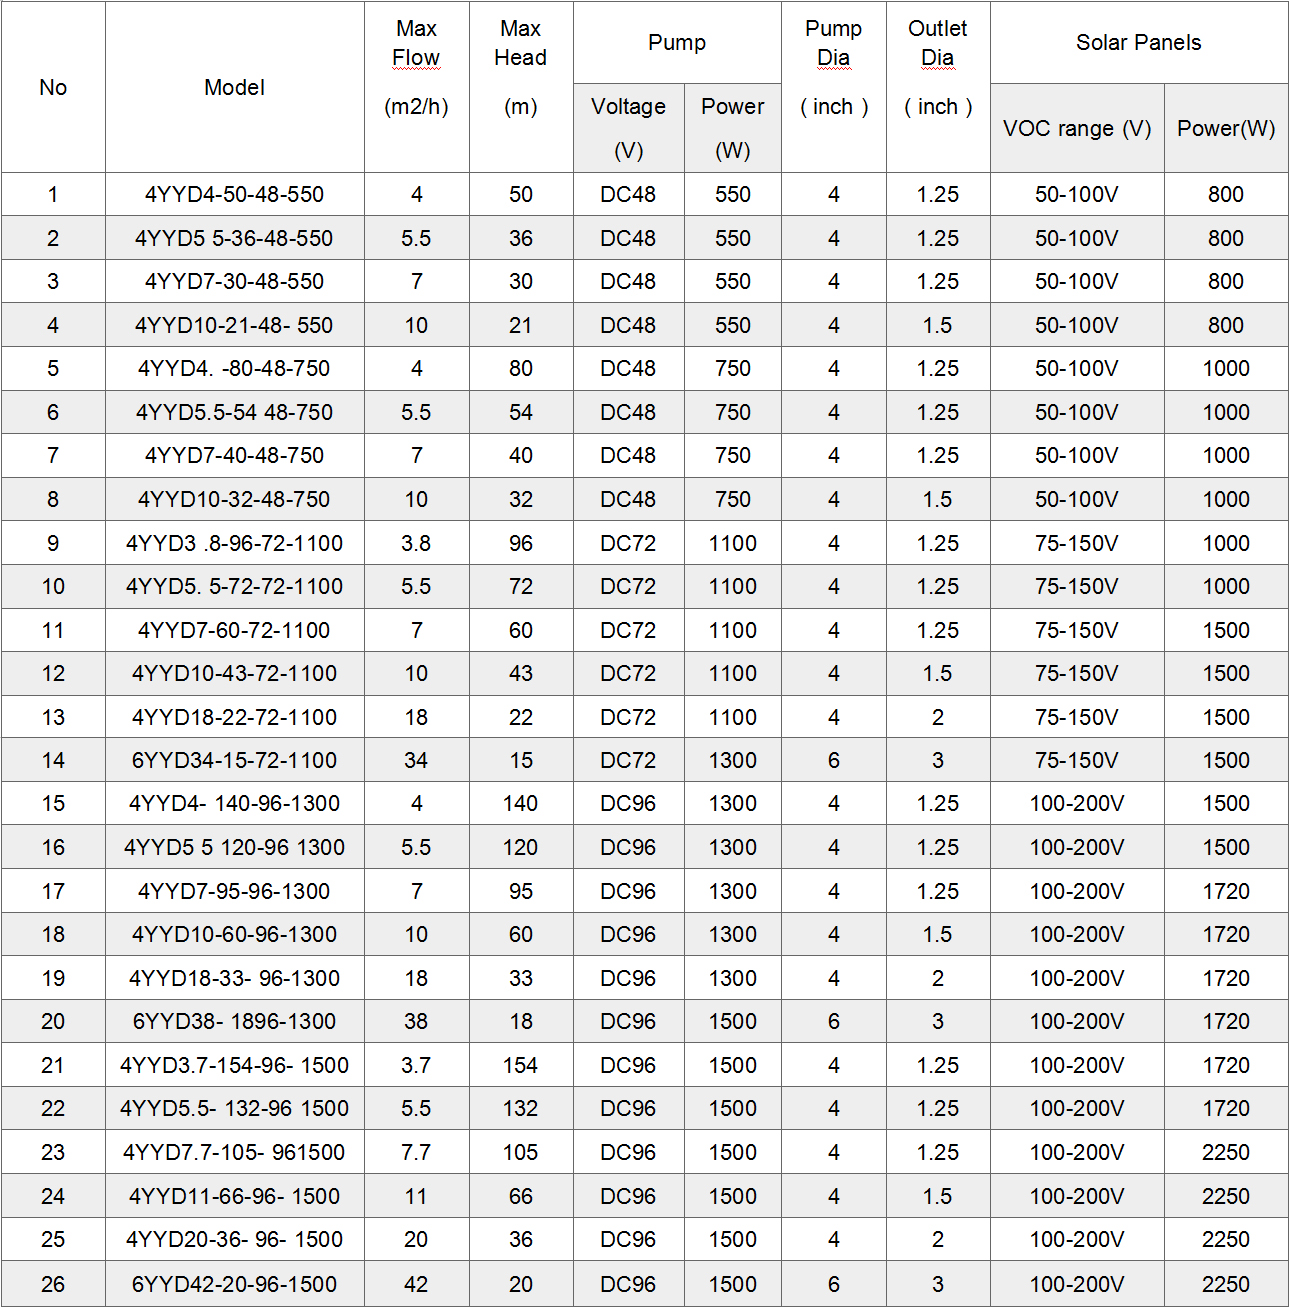
Task: Click model 4YYD10-43-72-1100
Action: (234, 673)
